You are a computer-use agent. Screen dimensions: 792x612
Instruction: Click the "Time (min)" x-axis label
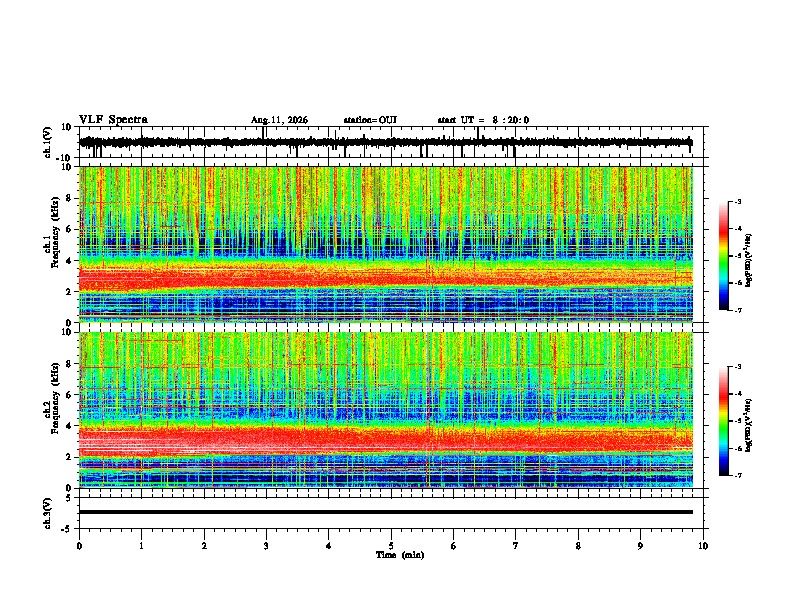click(400, 555)
